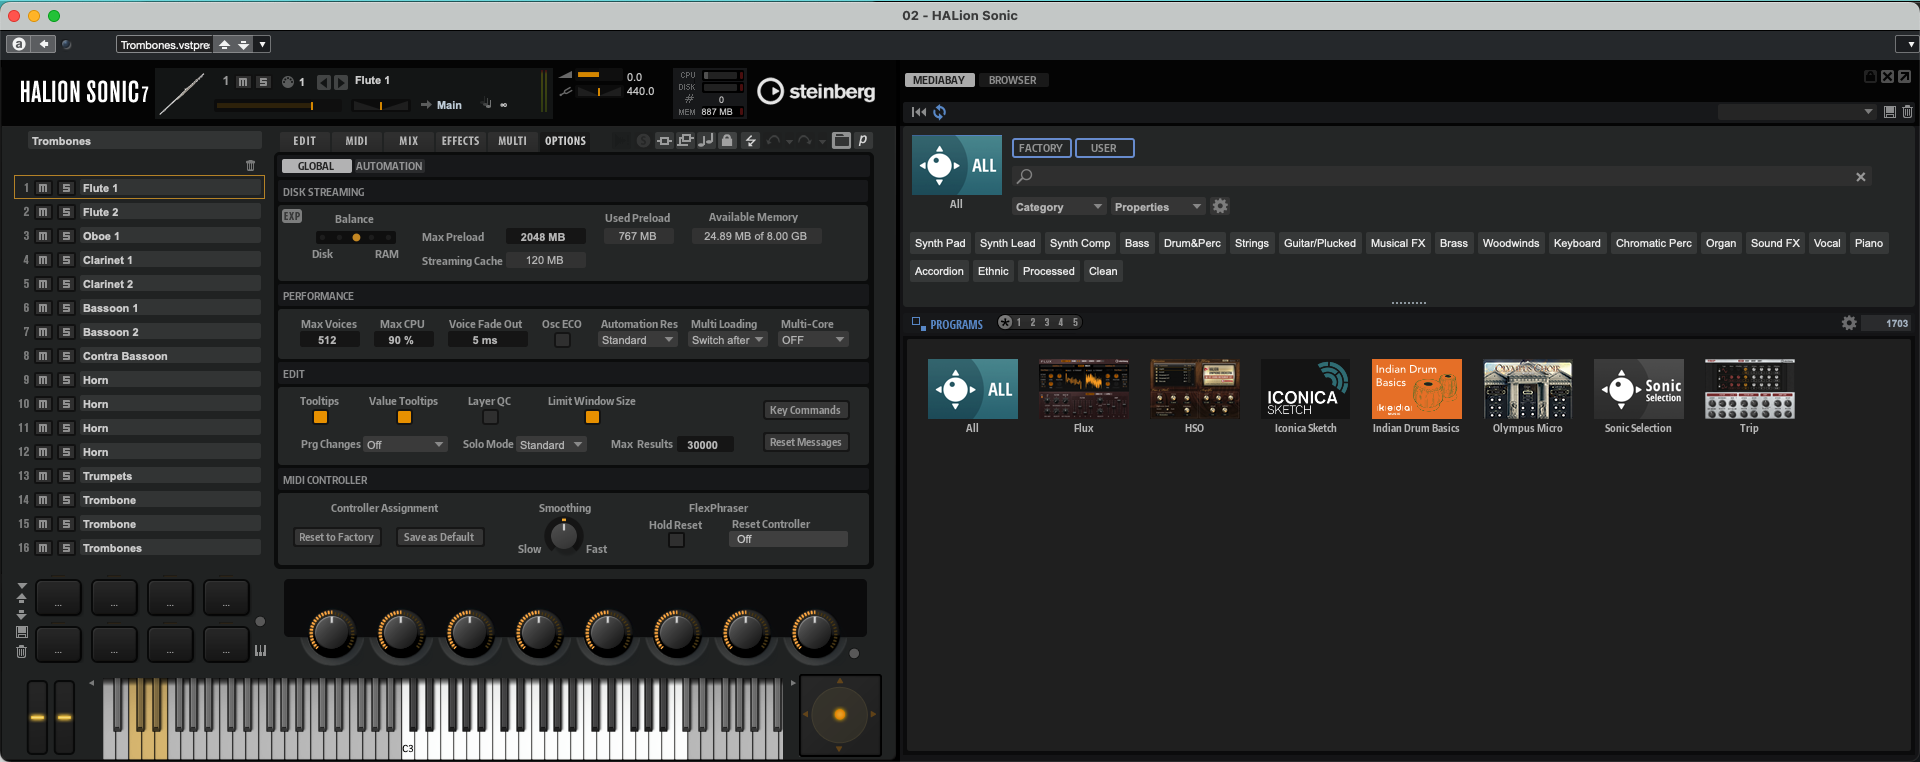
Task: Click the Key Commands button
Action: point(805,410)
